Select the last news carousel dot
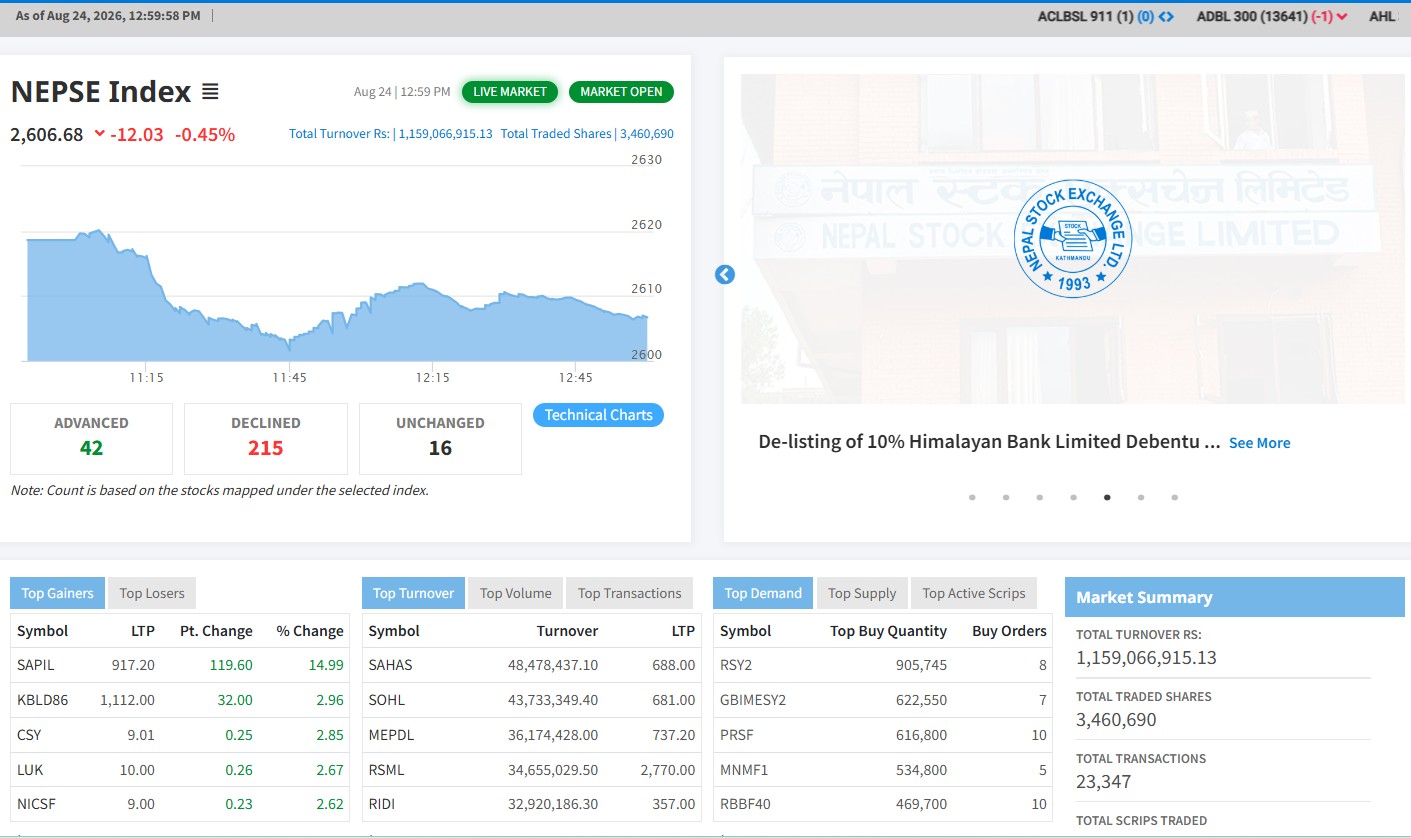This screenshot has width=1411, height=838. 1175,497
